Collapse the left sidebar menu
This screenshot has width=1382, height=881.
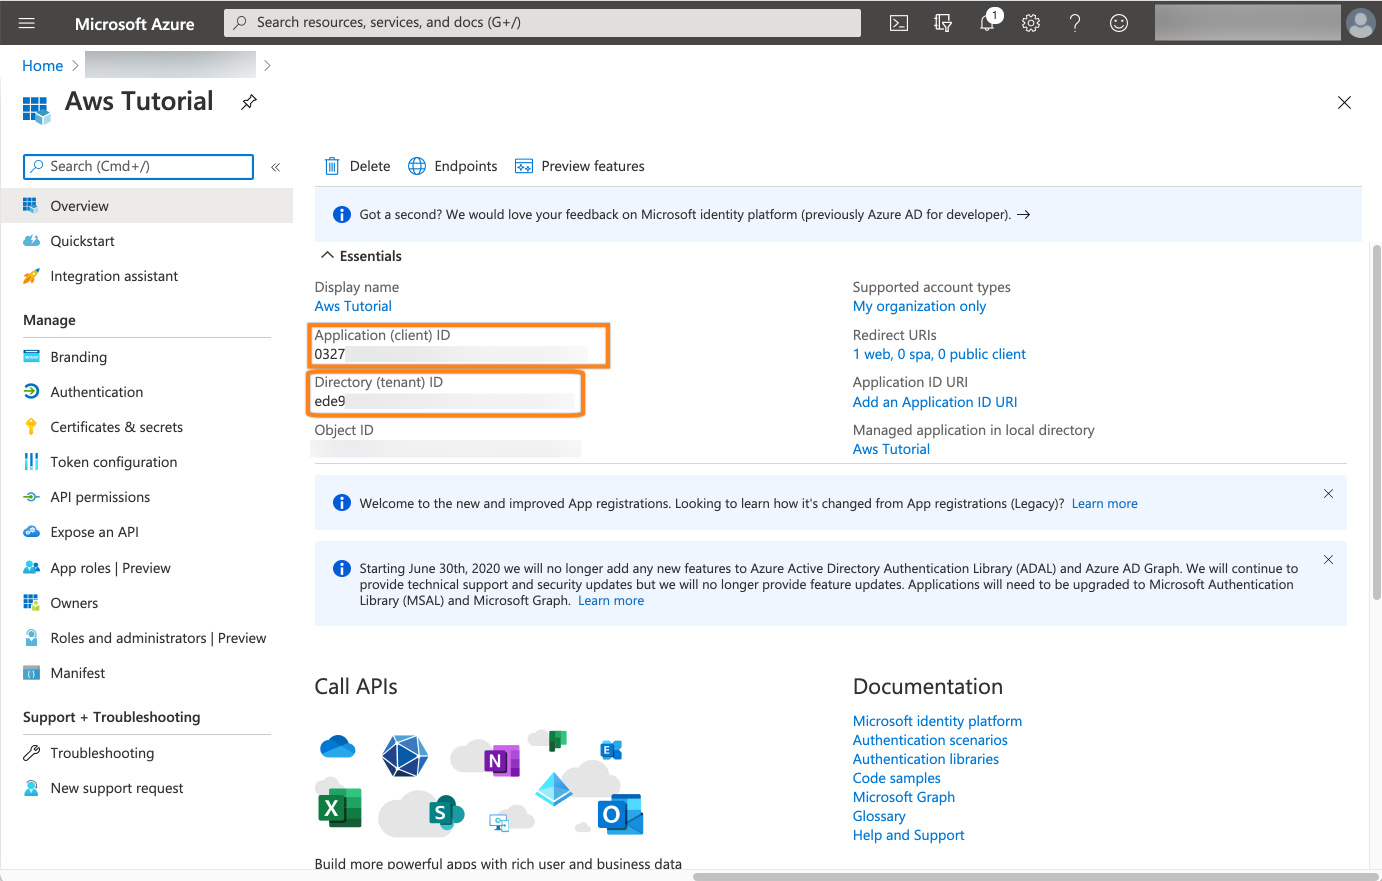pyautogui.click(x=276, y=167)
